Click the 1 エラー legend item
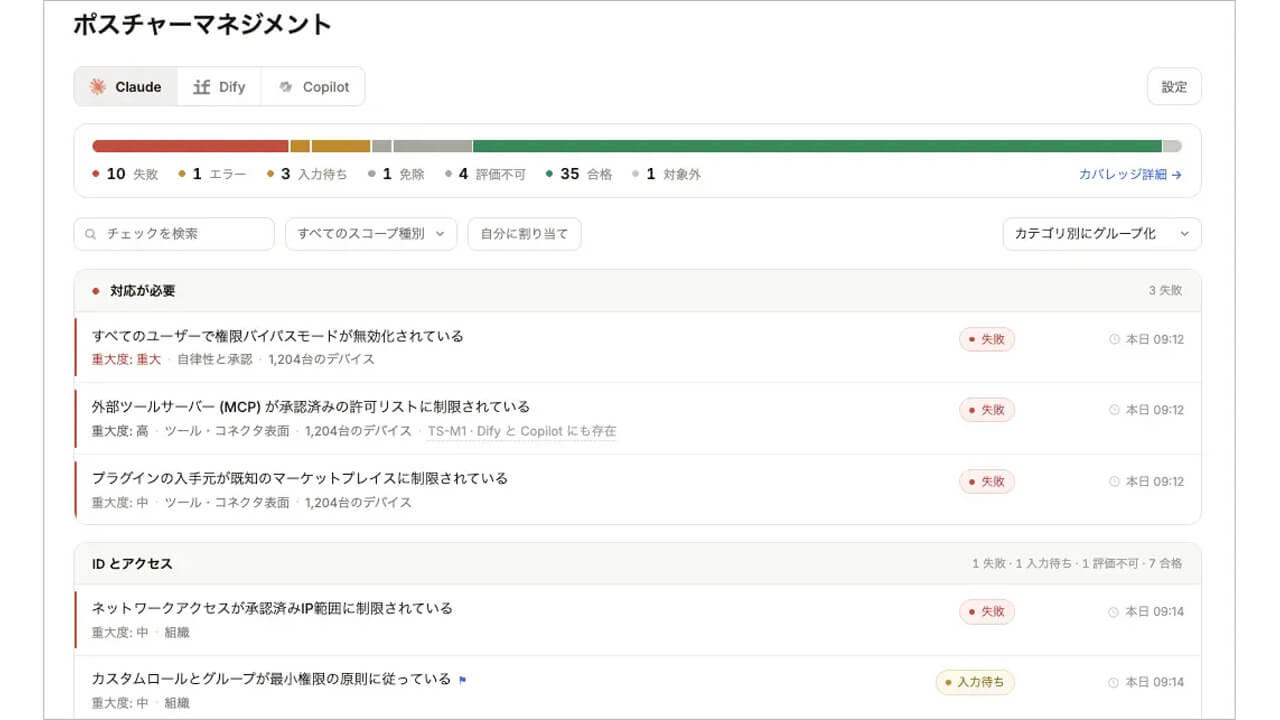This screenshot has width=1280, height=720. pos(212,174)
